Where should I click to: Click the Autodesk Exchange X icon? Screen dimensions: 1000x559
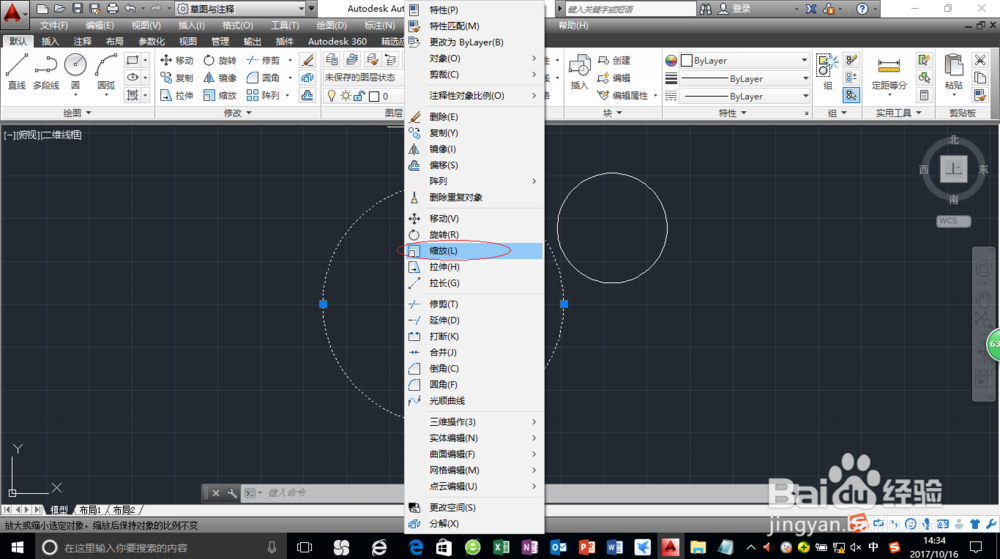click(x=811, y=9)
